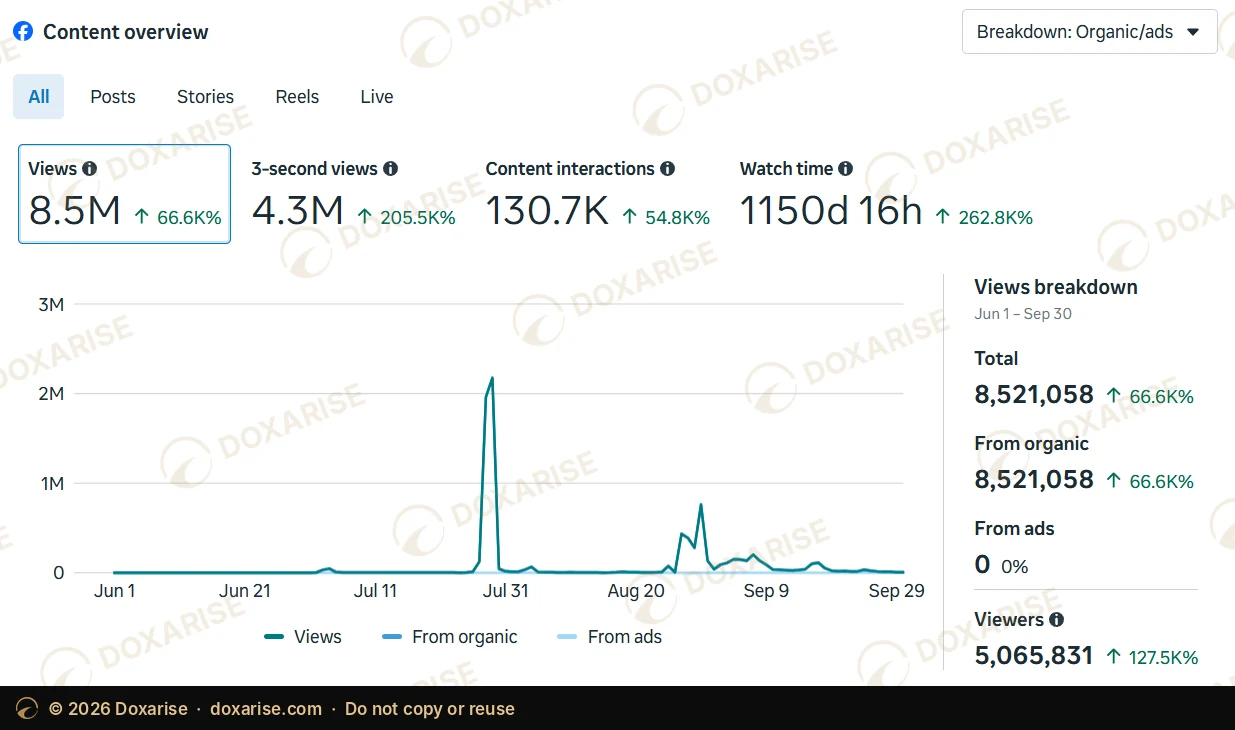Toggle the From ads legend series

point(610,637)
